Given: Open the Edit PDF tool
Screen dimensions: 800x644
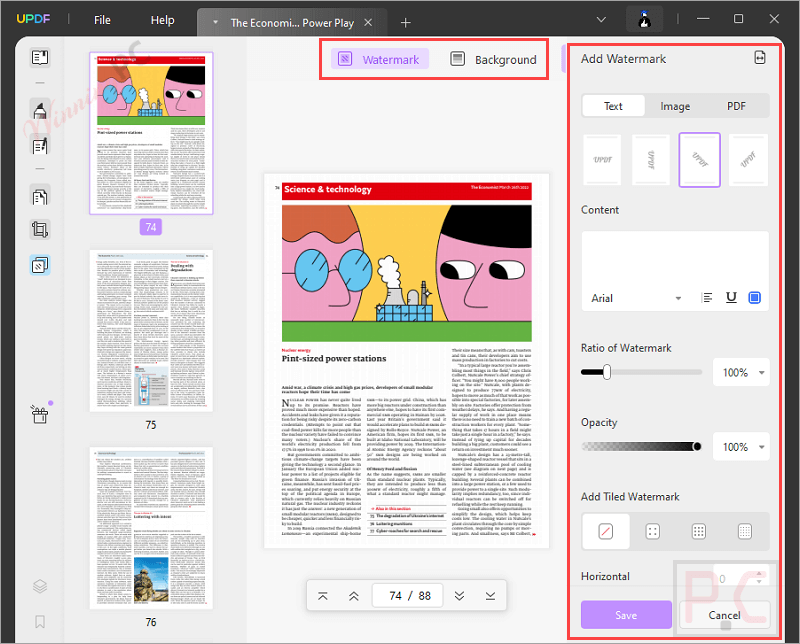Looking at the screenshot, I should pos(40,147).
